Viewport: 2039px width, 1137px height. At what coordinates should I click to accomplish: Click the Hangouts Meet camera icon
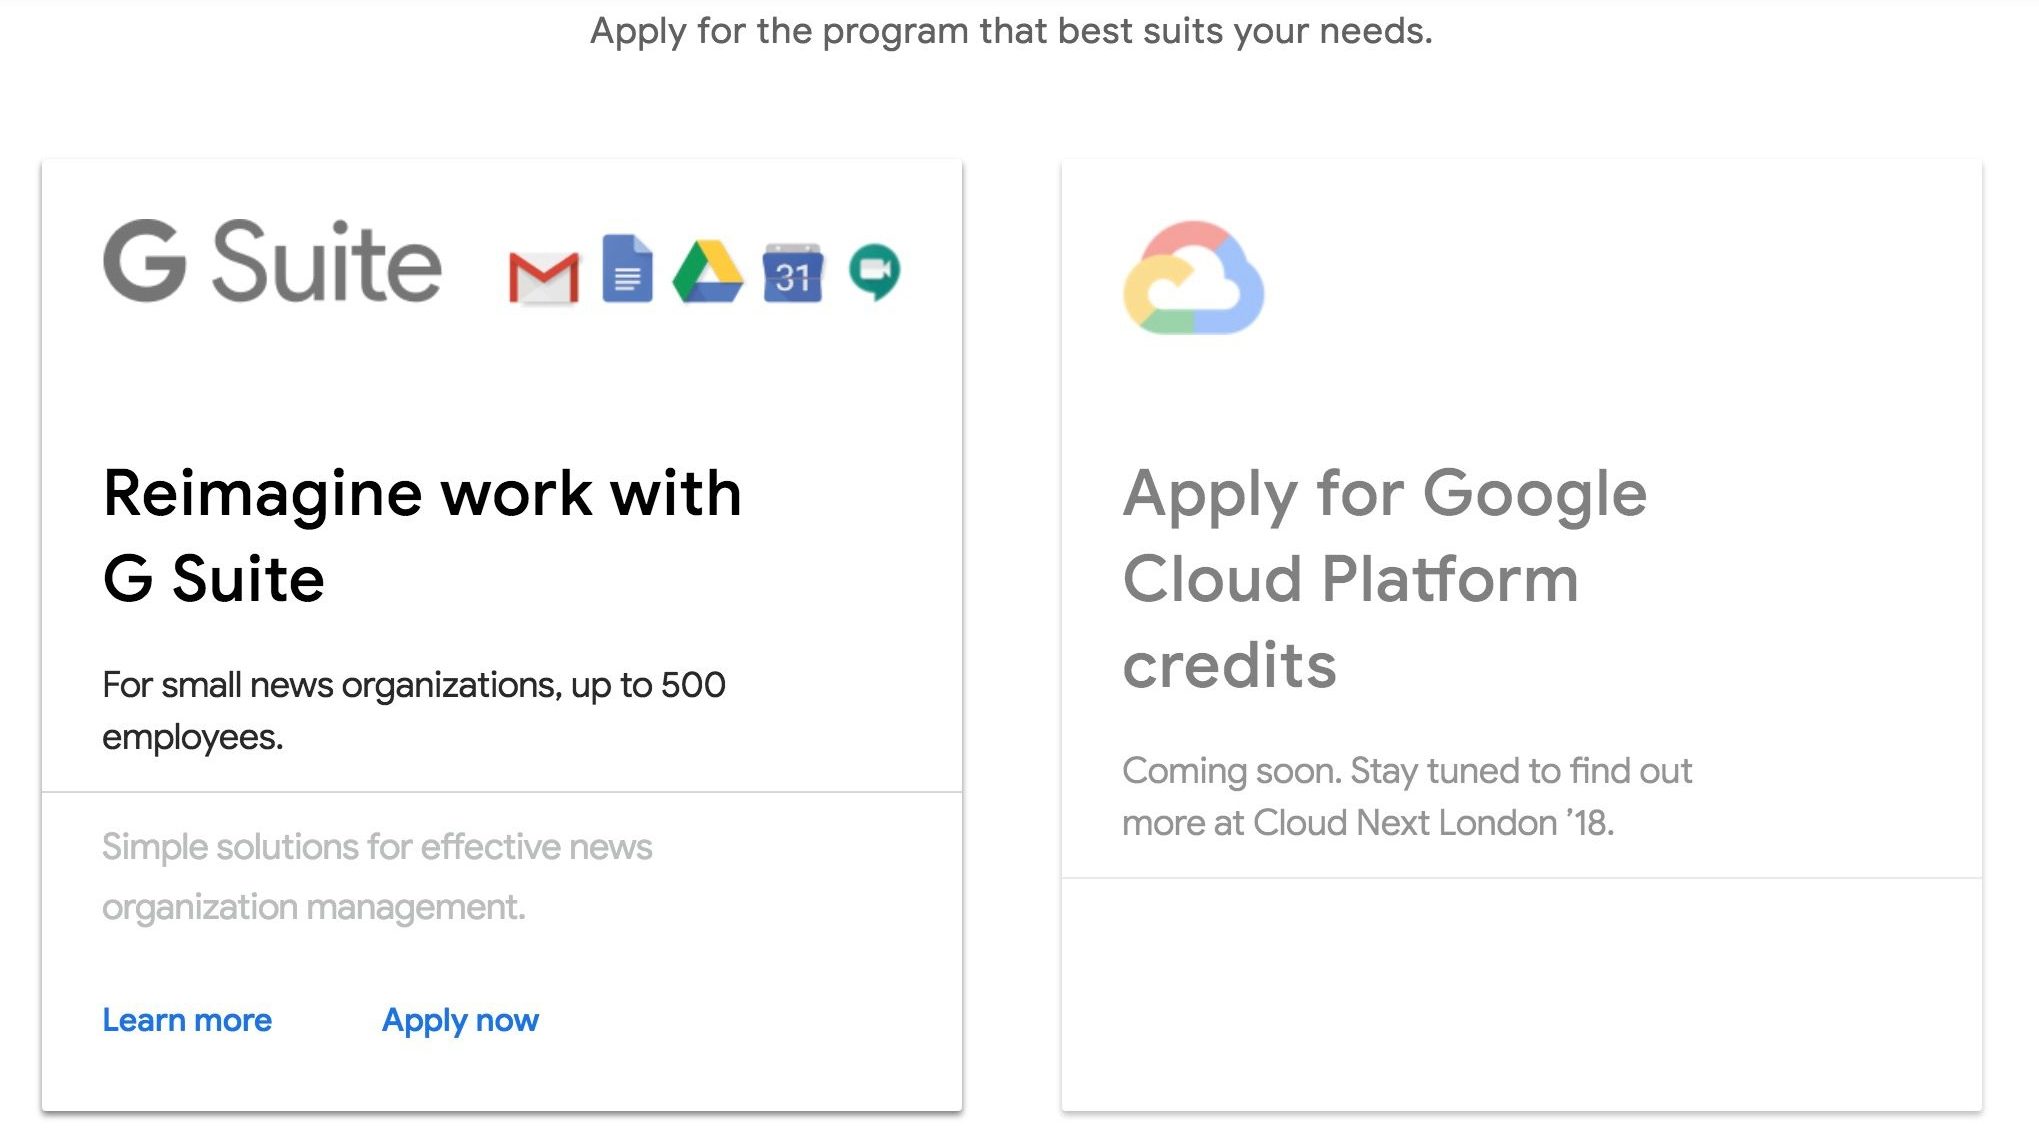pyautogui.click(x=874, y=271)
